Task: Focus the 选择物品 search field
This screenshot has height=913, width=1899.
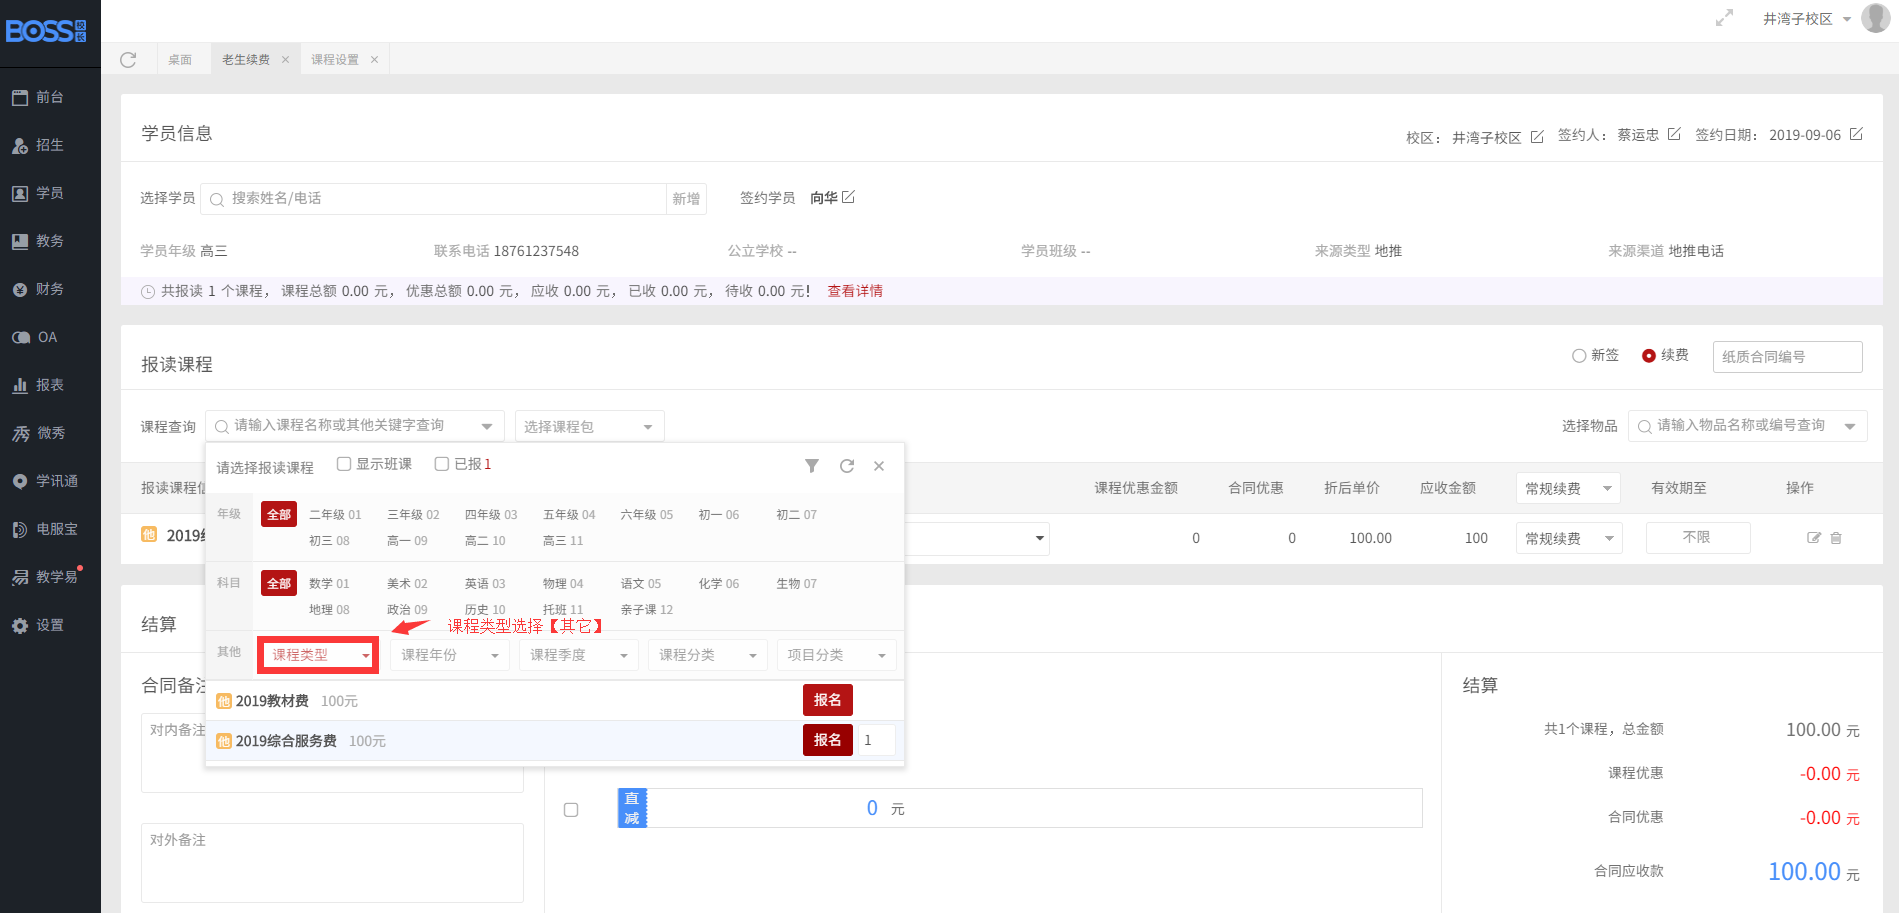Action: (x=1748, y=426)
